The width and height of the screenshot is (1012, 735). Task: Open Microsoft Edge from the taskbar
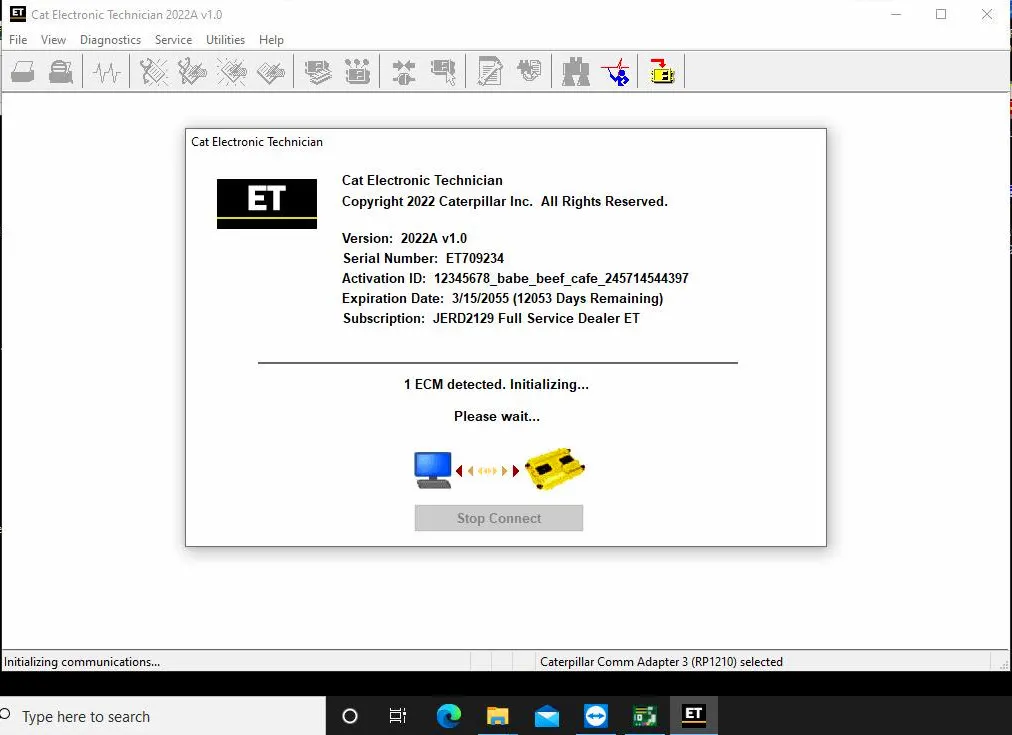point(449,716)
